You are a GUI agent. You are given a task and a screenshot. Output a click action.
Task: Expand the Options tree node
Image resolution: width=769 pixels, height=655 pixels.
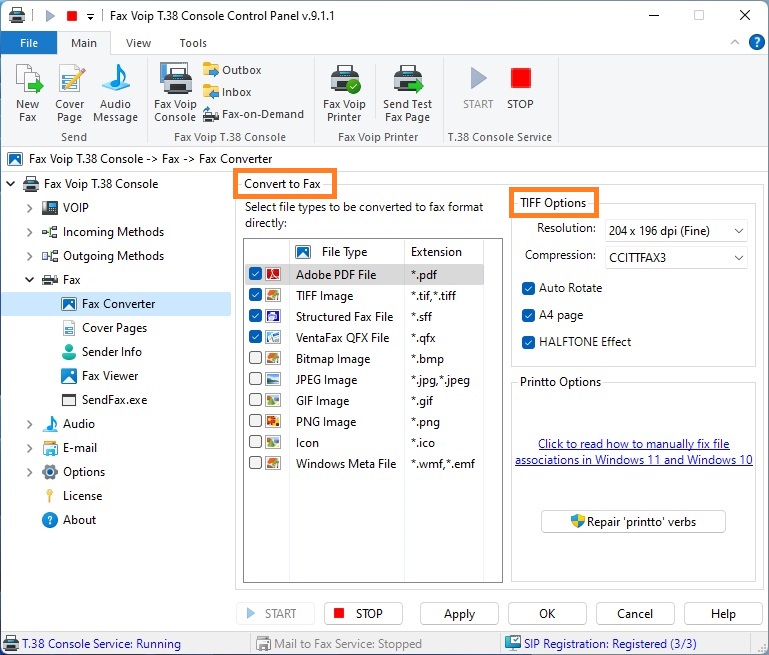tap(29, 472)
